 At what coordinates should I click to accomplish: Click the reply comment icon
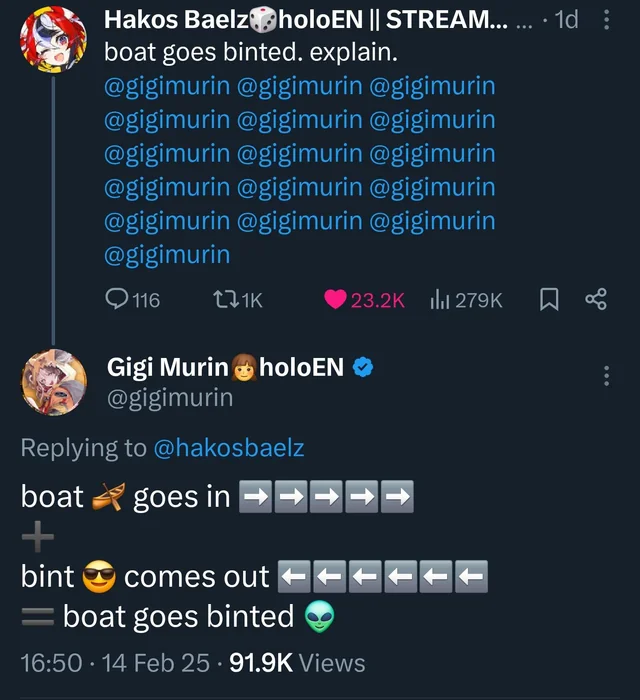point(117,299)
